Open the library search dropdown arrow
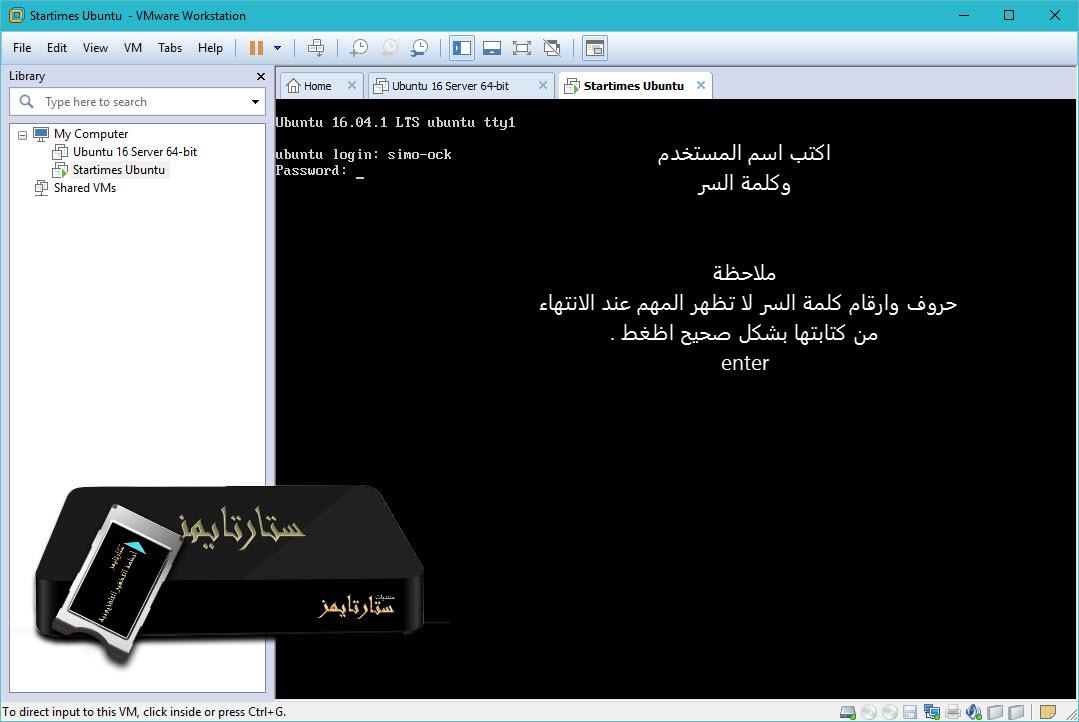This screenshot has width=1079, height=722. tap(256, 101)
